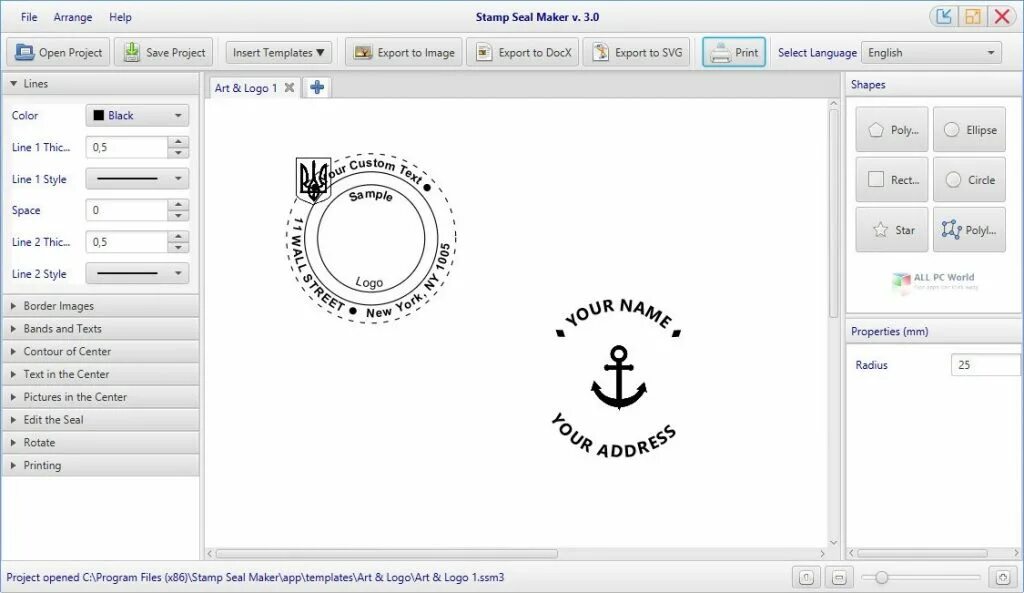The width and height of the screenshot is (1024, 593).
Task: Increase the Space value
Action: point(178,204)
